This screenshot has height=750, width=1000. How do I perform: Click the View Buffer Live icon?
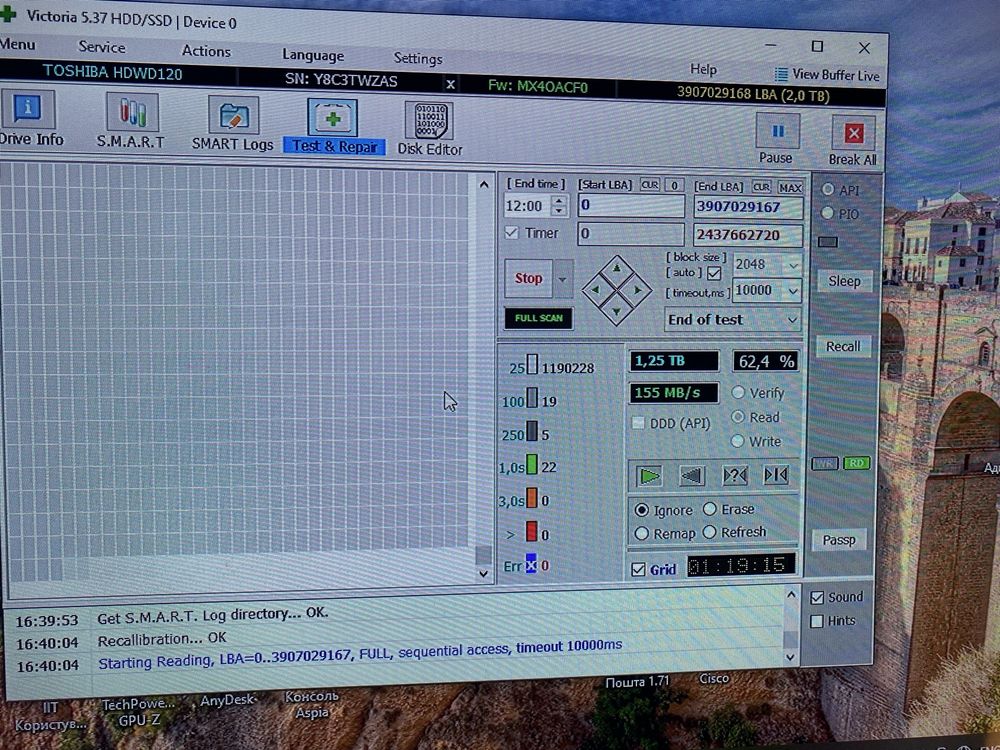pos(781,75)
